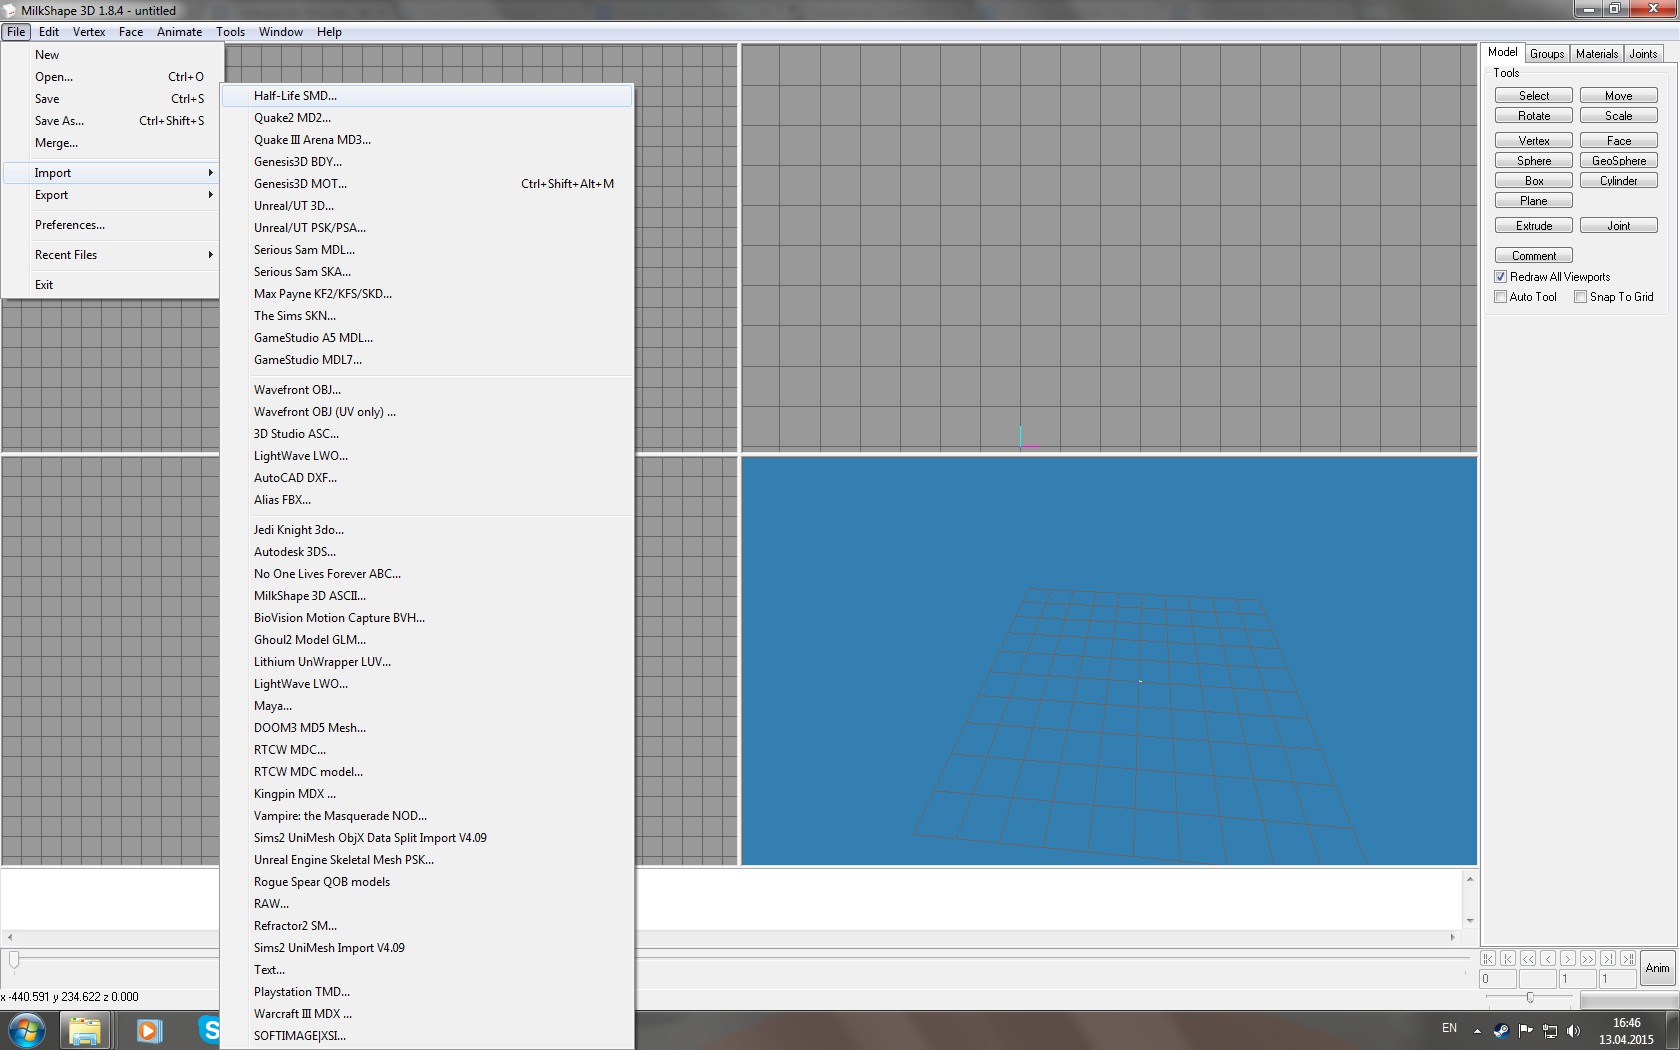Switch to the Joints tab
The width and height of the screenshot is (1680, 1050).
[x=1643, y=54]
